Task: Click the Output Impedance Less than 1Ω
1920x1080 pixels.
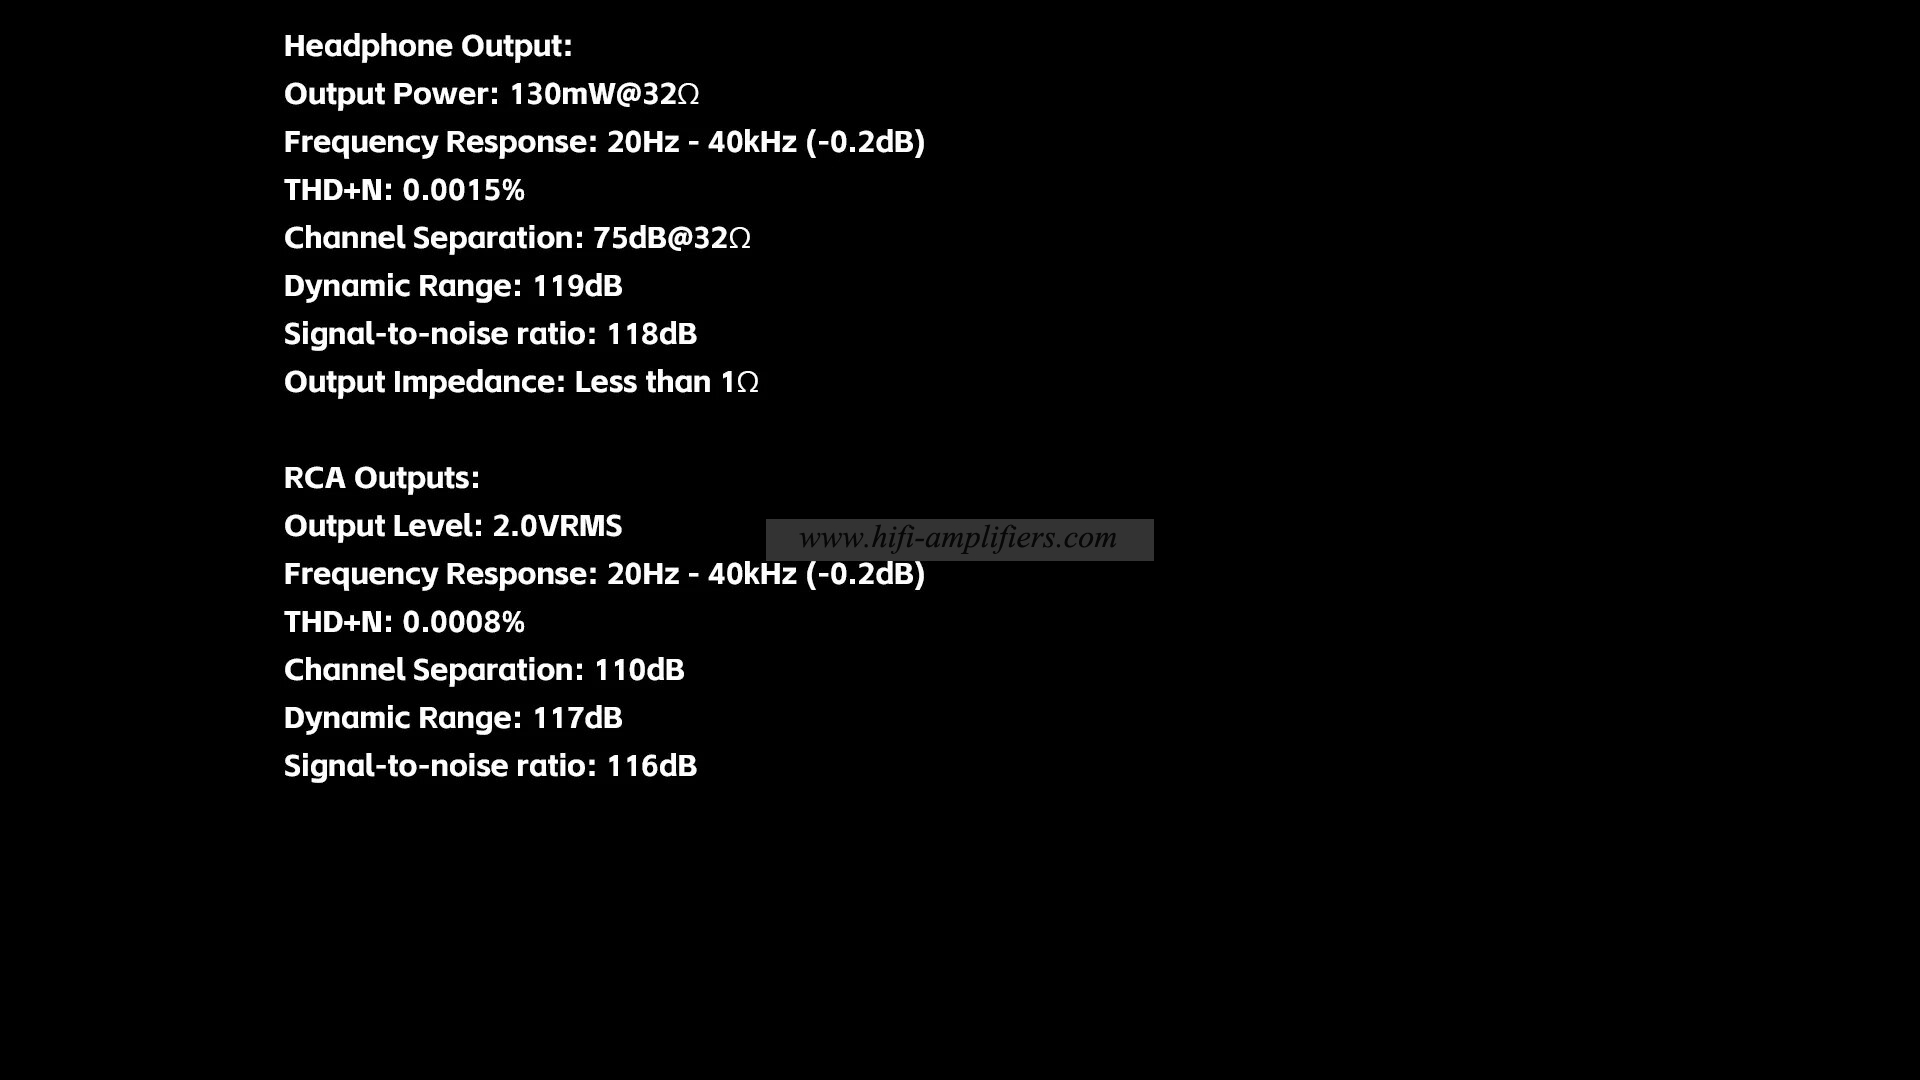Action: click(521, 381)
